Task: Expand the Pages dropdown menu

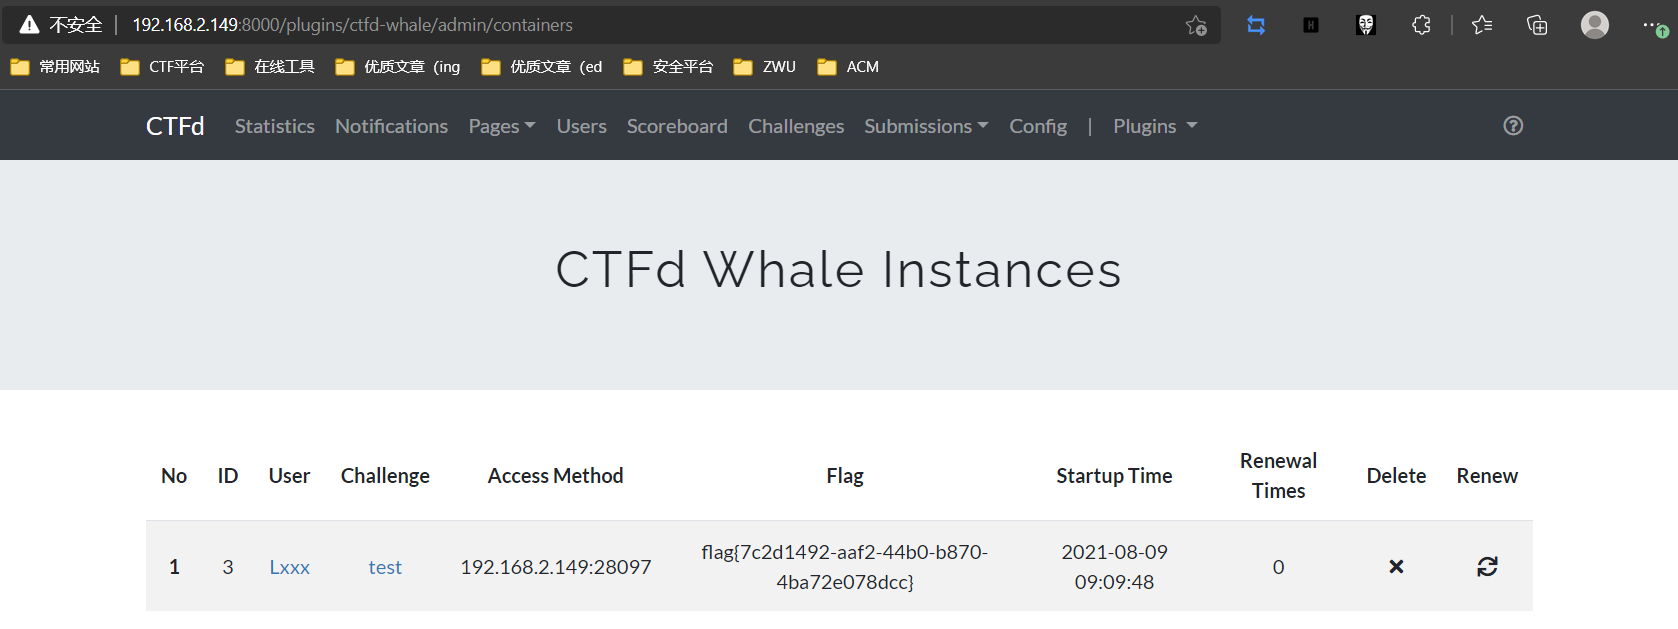Action: (502, 126)
